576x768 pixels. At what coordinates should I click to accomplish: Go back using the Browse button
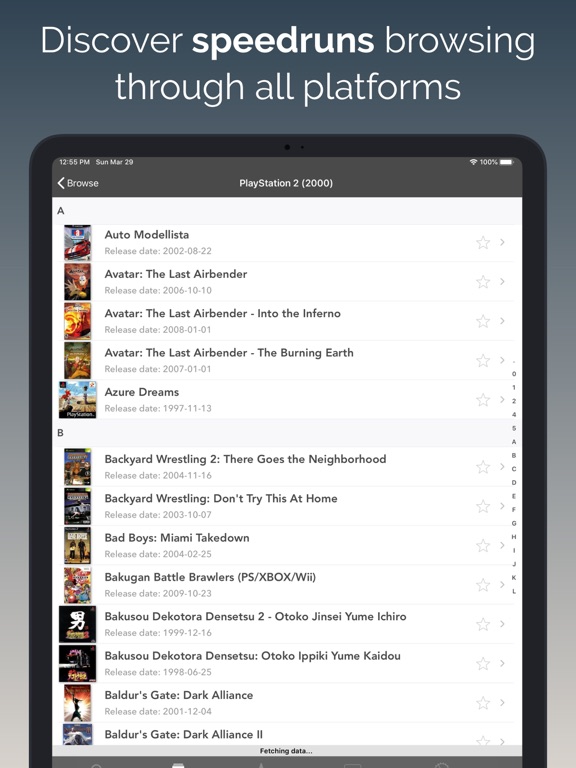pos(78,183)
